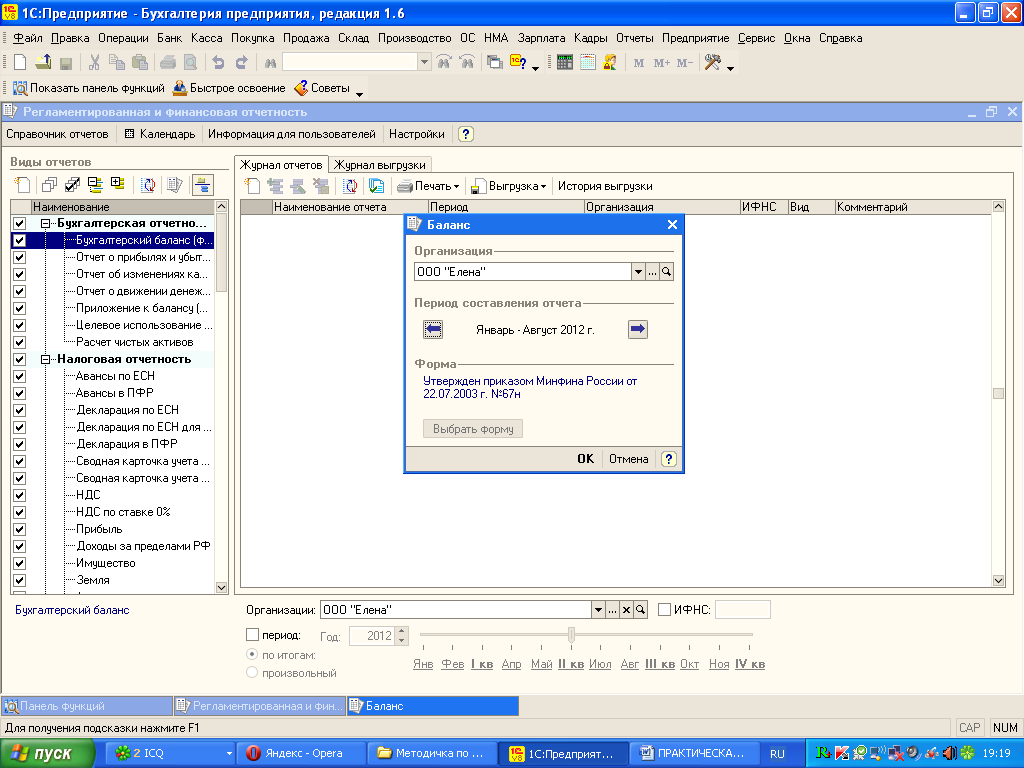Click the New document icon in main toolbar
Screen dimensions: 1024x768
tap(20, 63)
